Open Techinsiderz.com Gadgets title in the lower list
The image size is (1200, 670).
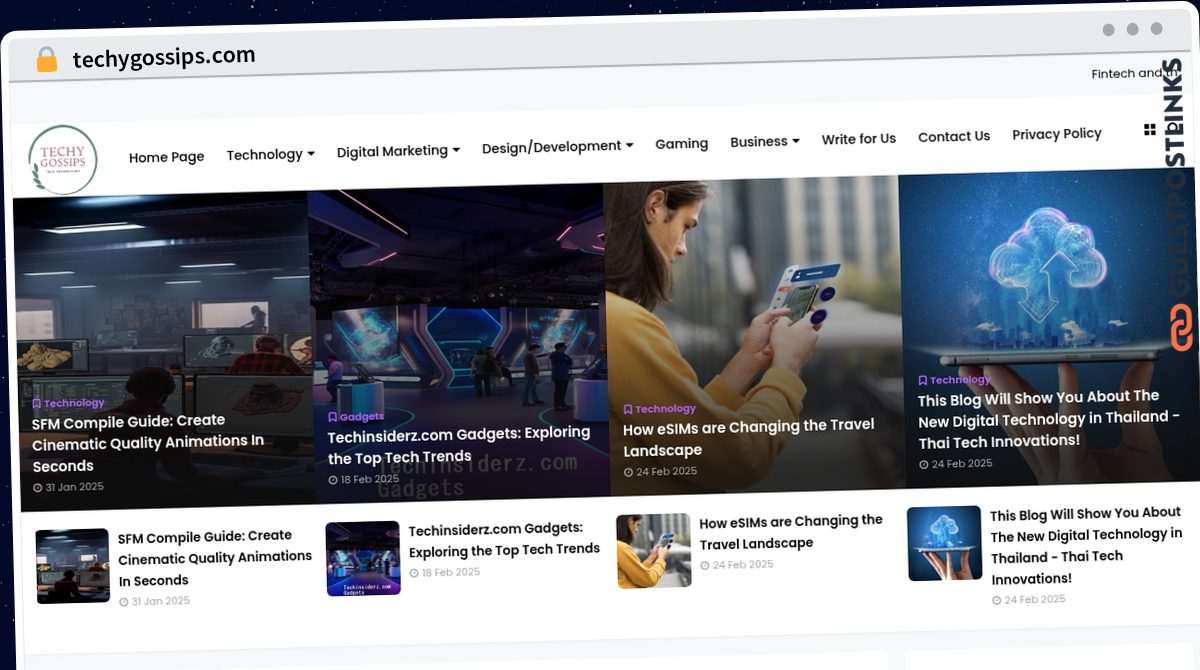click(504, 539)
